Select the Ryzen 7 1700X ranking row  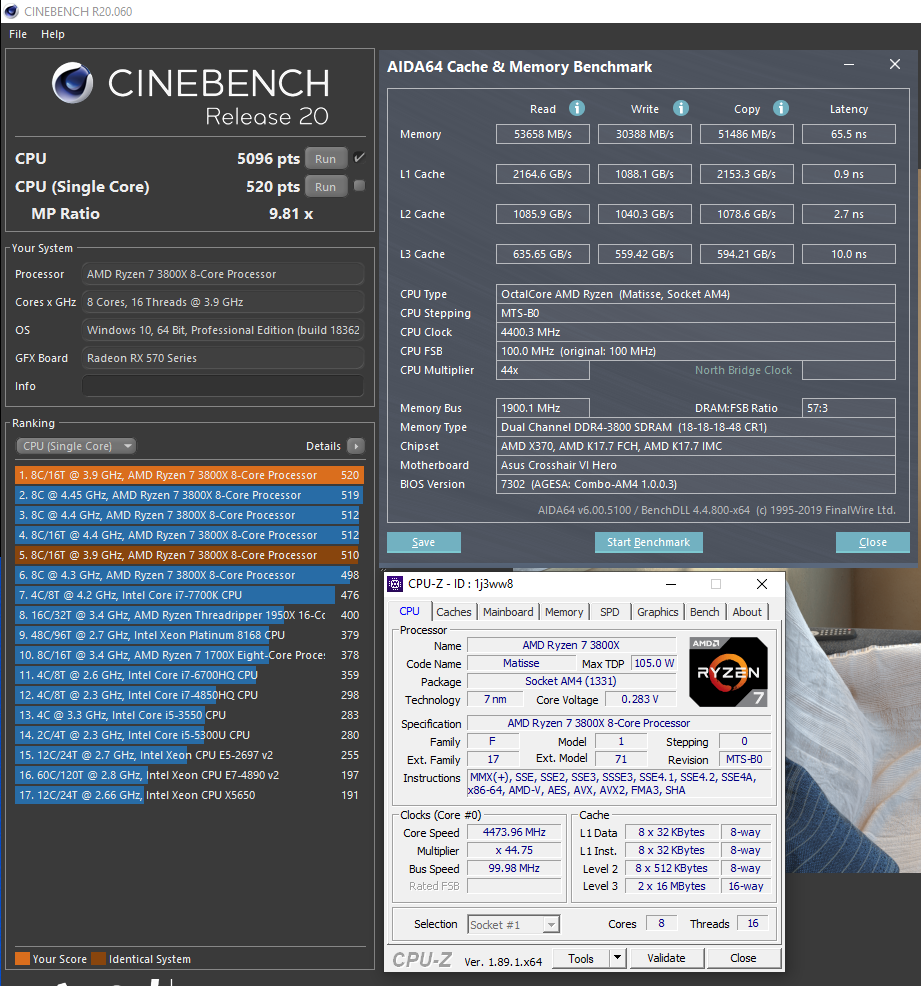[189, 655]
